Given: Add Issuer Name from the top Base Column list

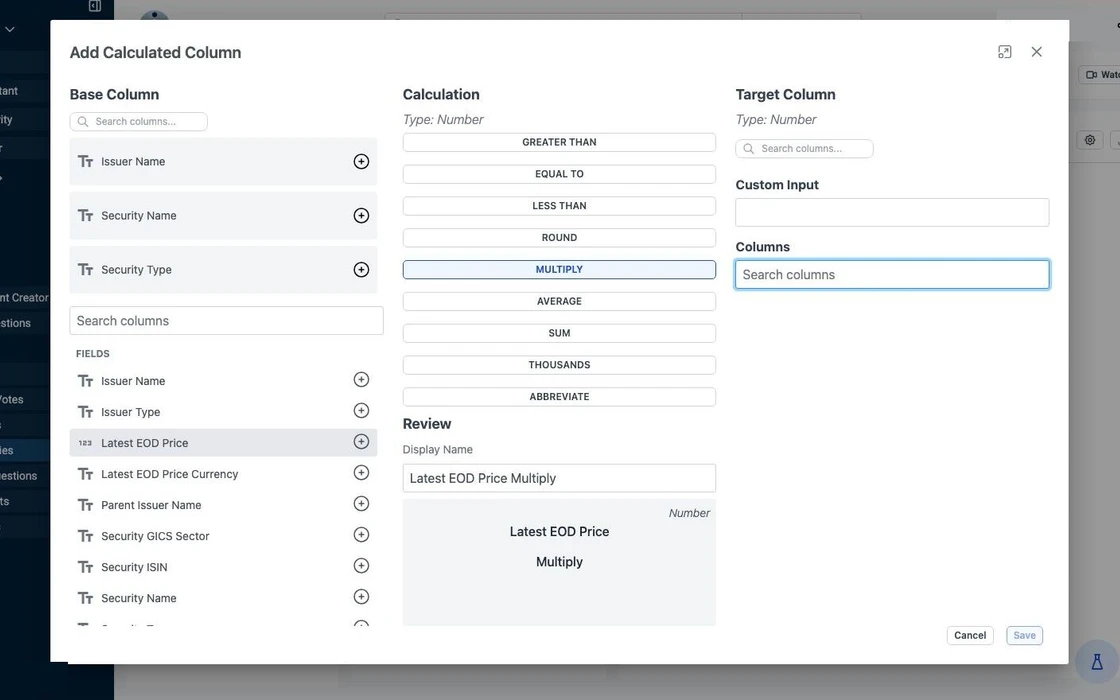Looking at the screenshot, I should (x=361, y=161).
